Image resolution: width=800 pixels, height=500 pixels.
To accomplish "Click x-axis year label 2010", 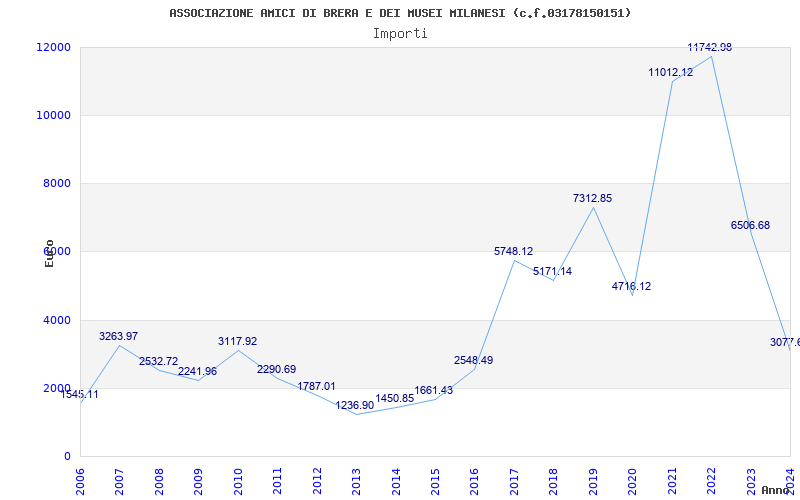I will [x=238, y=481].
